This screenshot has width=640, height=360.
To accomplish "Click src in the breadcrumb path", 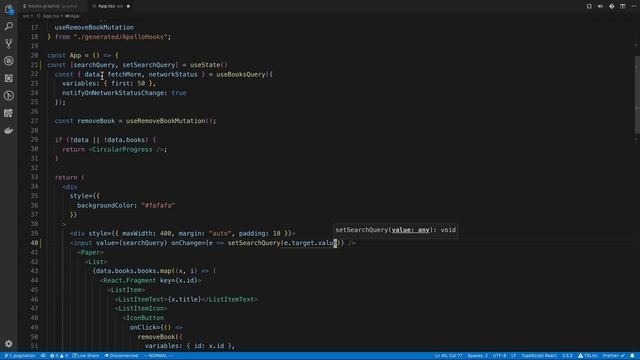I will [26, 16].
